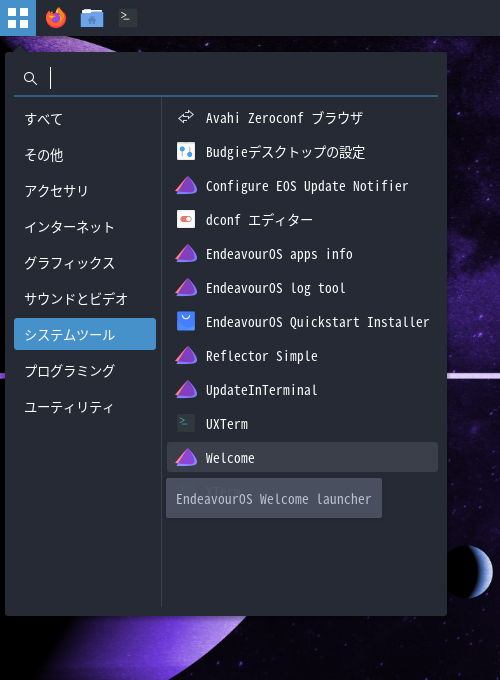
Task: Launch Reflector Simple text
Action: coord(262,356)
